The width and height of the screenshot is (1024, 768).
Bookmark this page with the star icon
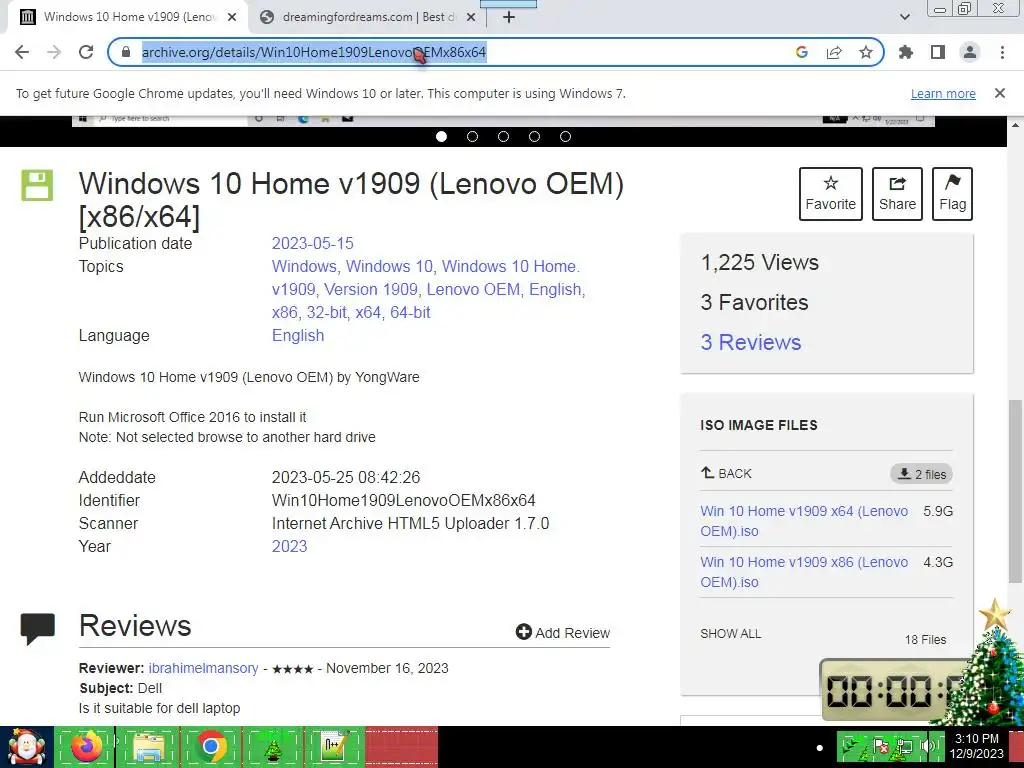[866, 52]
